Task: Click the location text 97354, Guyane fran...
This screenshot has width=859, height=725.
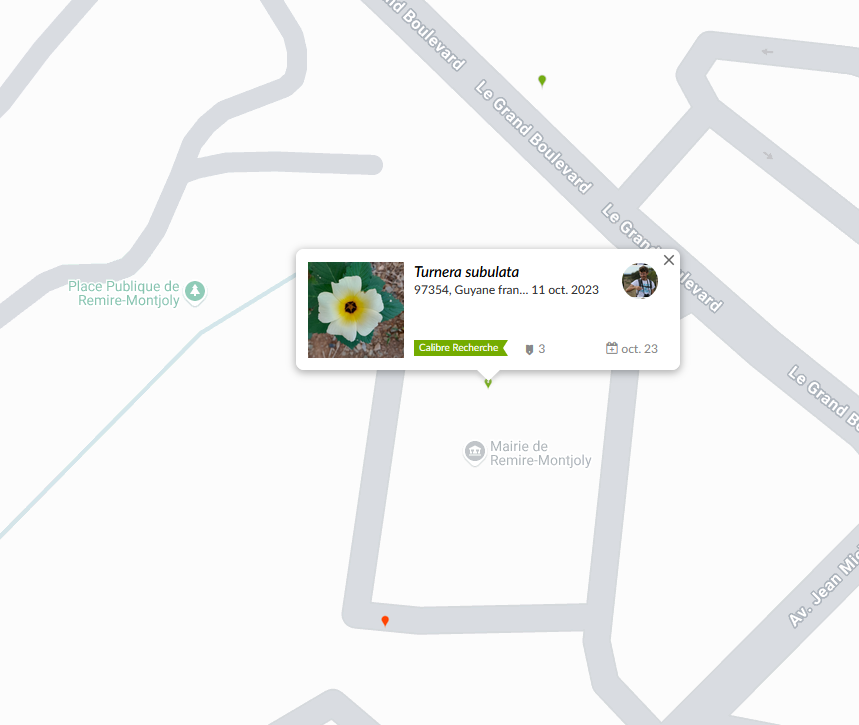Action: coord(471,290)
